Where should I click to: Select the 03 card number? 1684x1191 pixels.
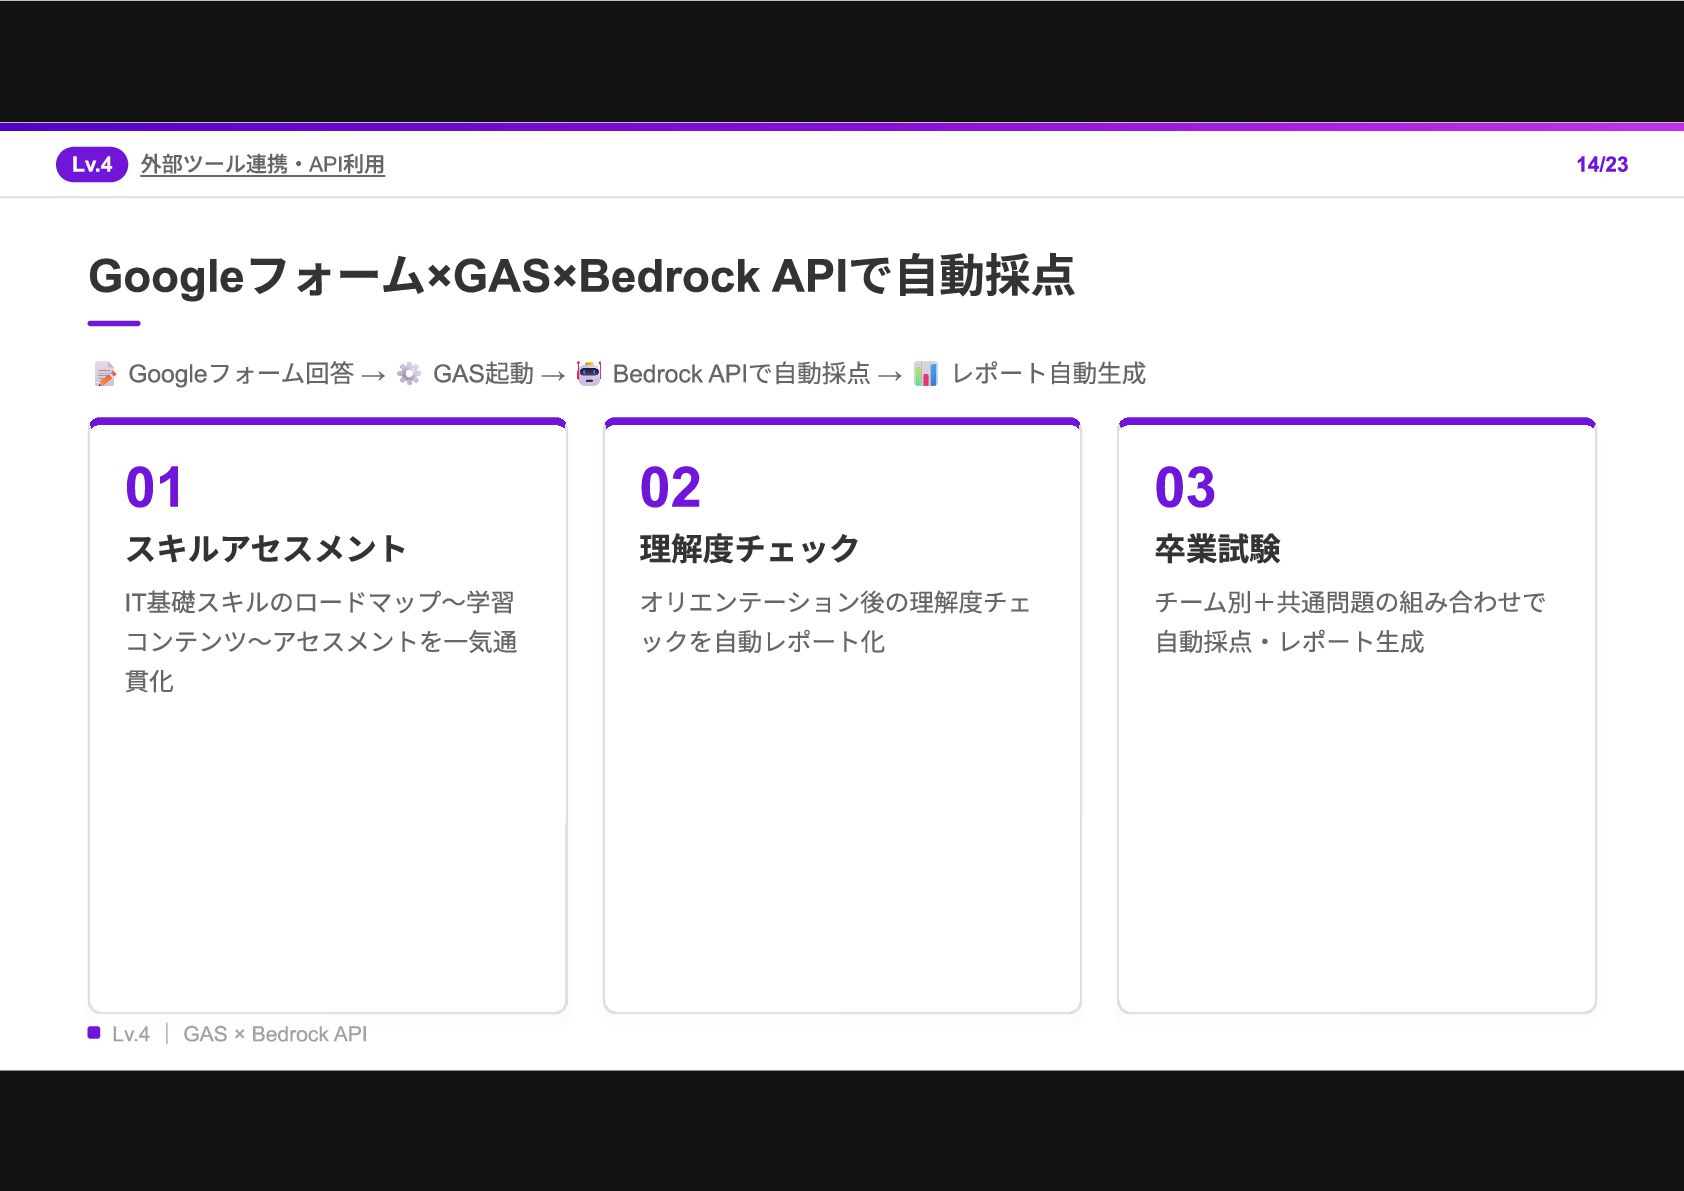click(x=1185, y=488)
